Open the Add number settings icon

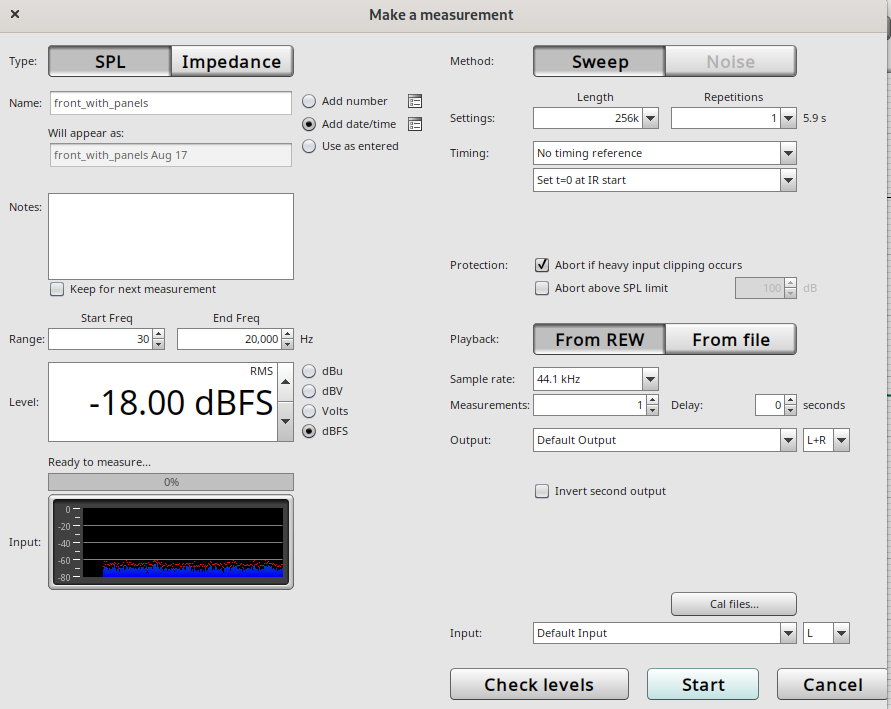tap(415, 101)
